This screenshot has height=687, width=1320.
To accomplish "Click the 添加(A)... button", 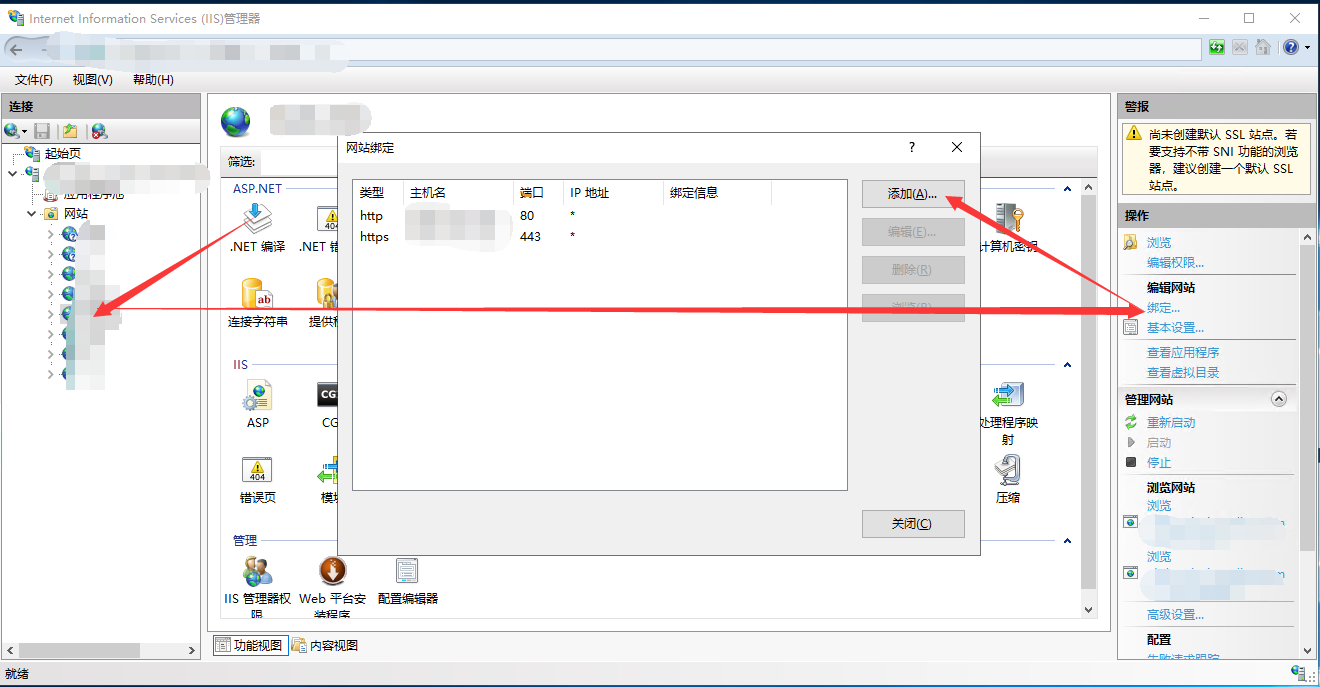I will pos(913,194).
